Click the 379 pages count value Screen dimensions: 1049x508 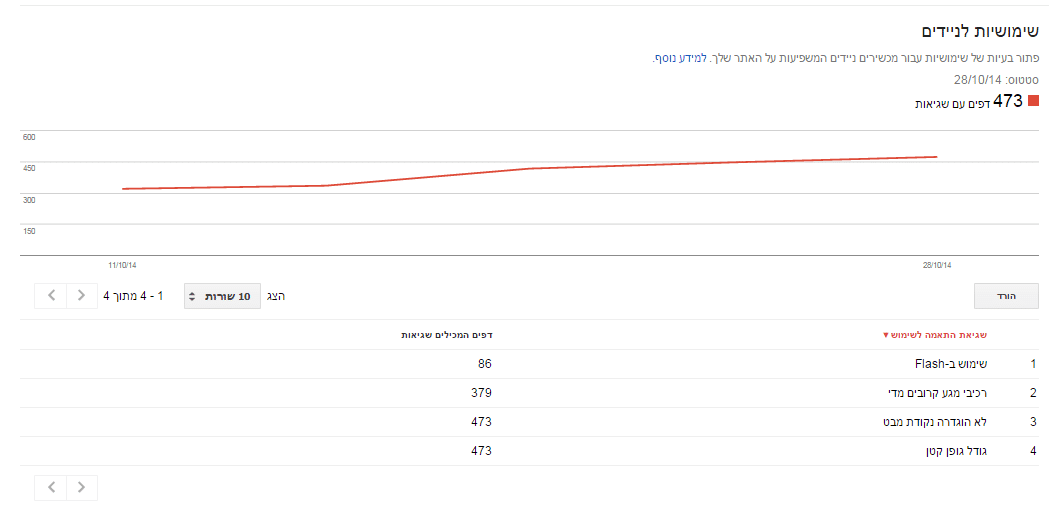coord(482,393)
